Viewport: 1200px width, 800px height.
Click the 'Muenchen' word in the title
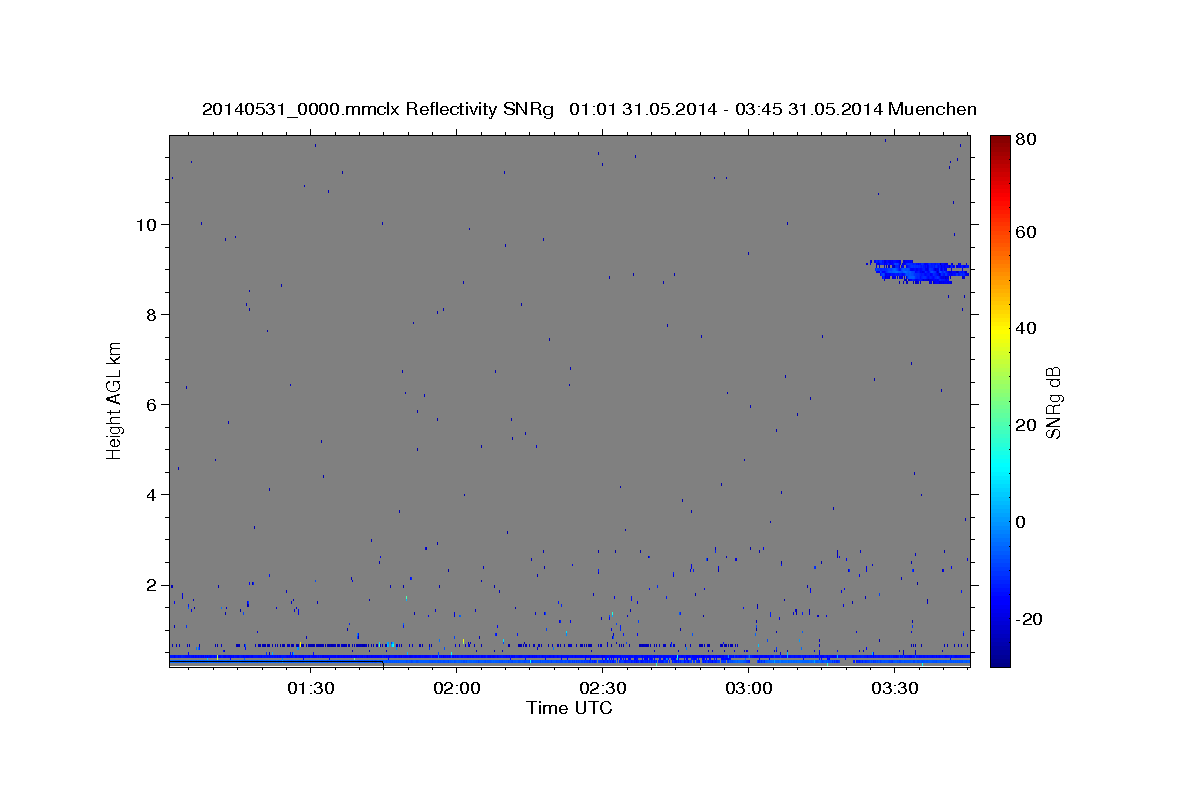(931, 109)
